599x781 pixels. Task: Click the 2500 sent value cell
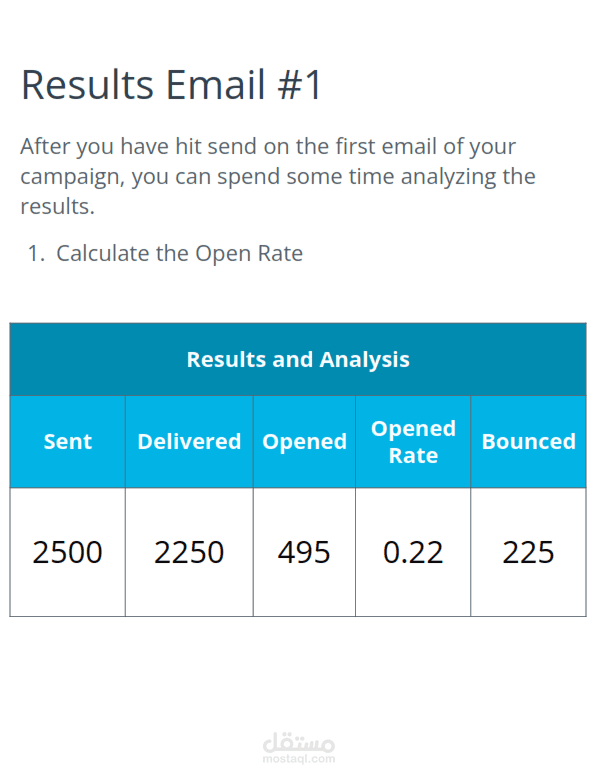click(68, 552)
